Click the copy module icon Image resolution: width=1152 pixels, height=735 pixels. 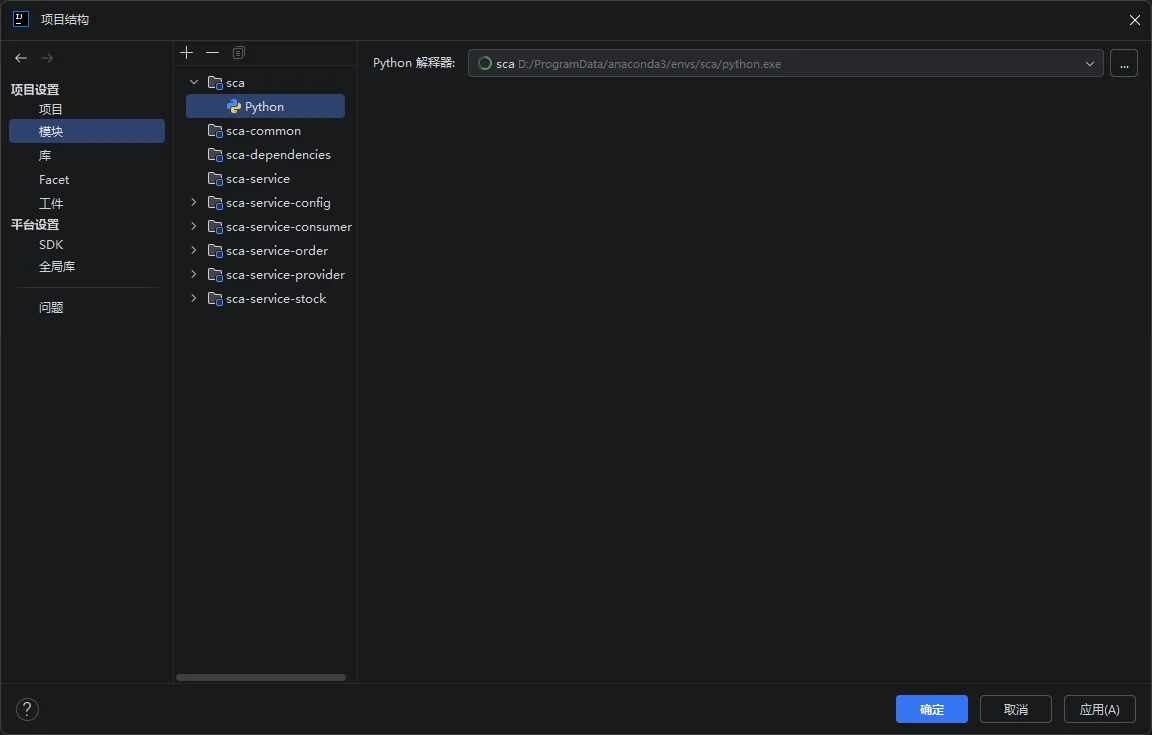(238, 53)
